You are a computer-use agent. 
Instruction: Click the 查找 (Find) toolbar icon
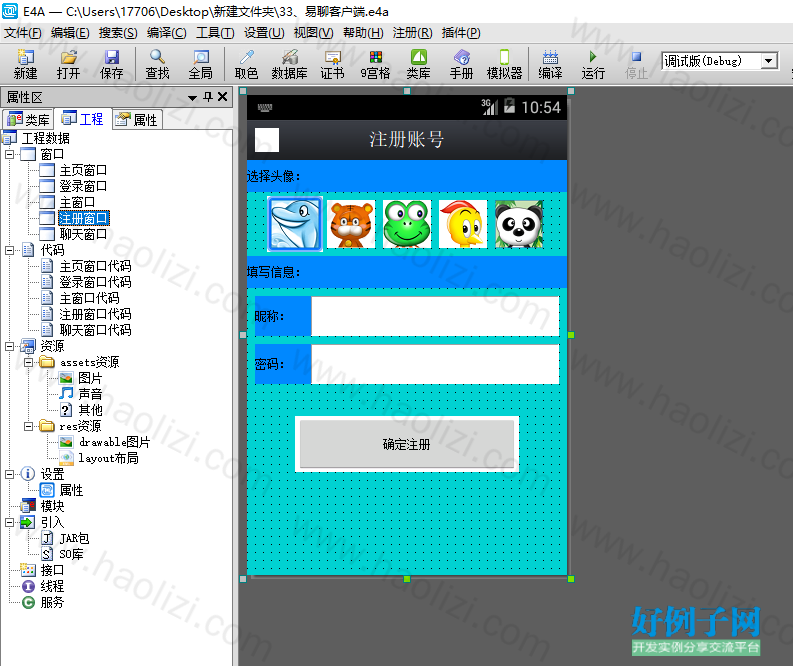pyautogui.click(x=157, y=64)
